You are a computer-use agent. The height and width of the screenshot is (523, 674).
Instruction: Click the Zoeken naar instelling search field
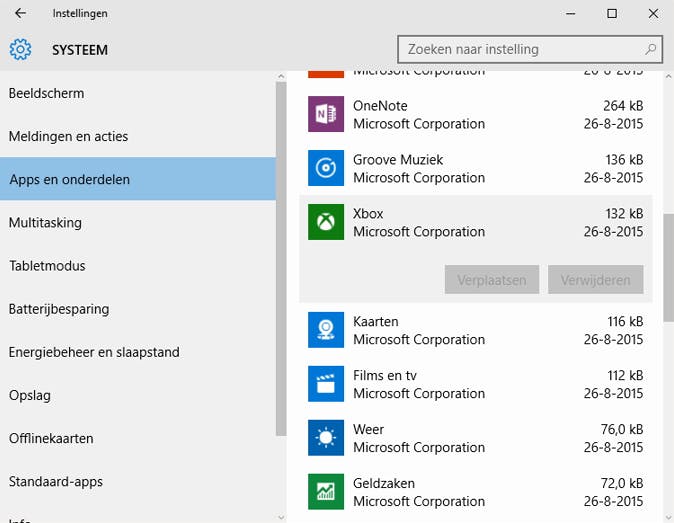click(520, 49)
